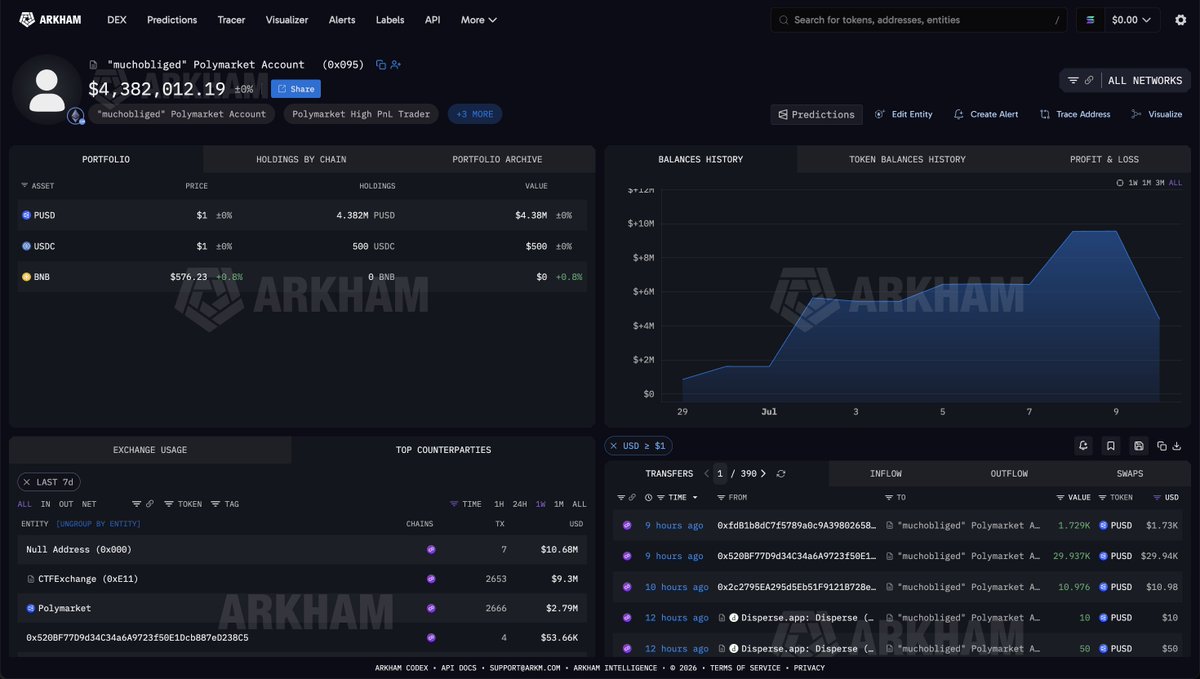Open the API DOCS footer link

459,667
